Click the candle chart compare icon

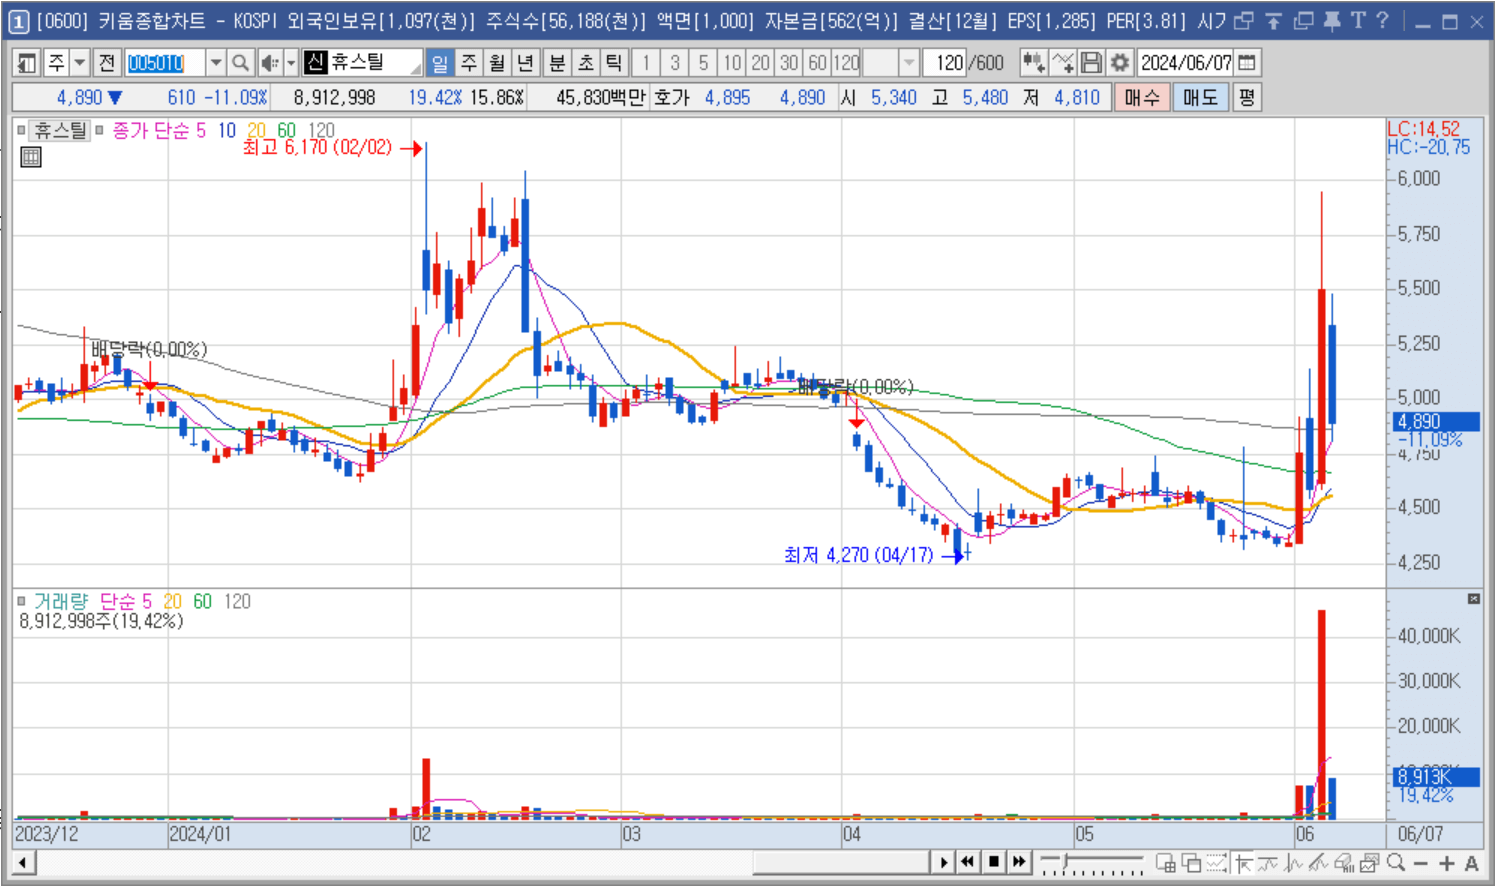pos(1033,63)
